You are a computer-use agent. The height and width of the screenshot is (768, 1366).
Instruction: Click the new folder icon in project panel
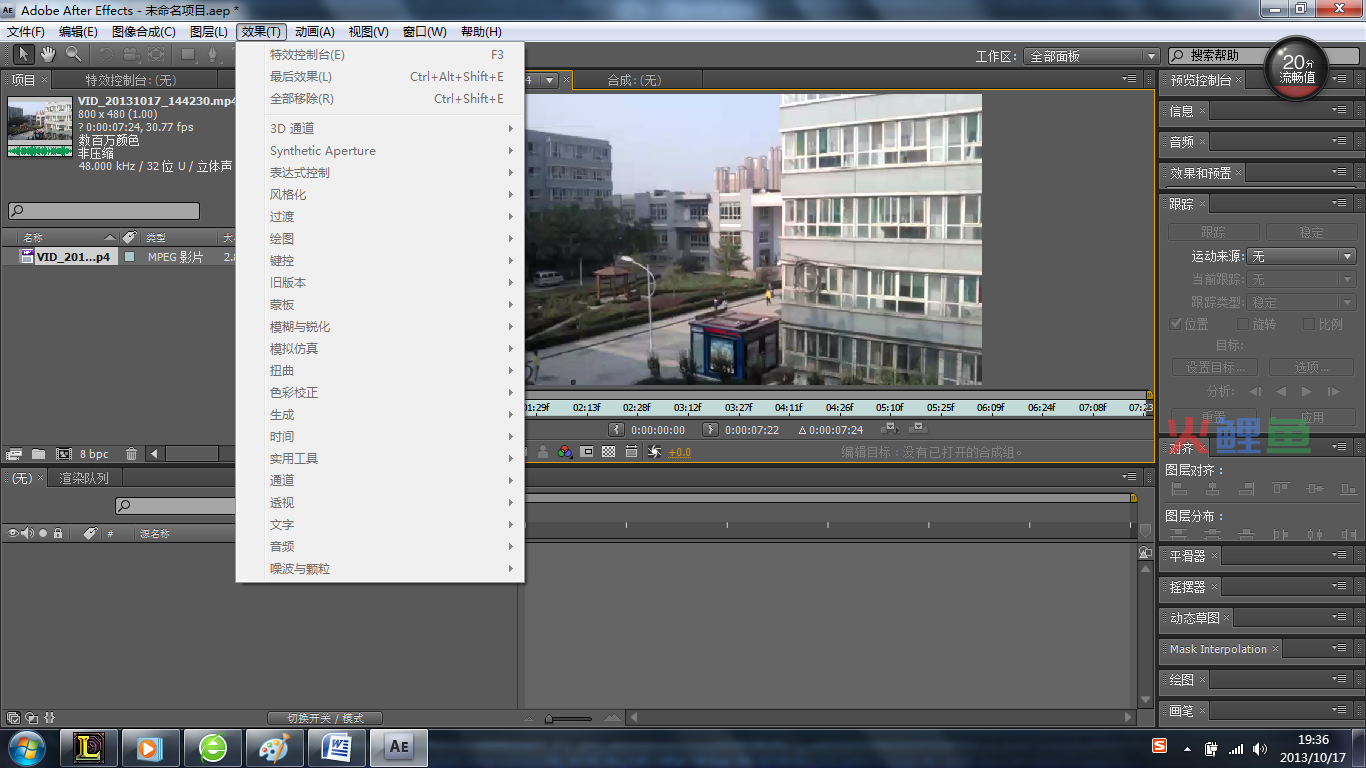pos(38,454)
